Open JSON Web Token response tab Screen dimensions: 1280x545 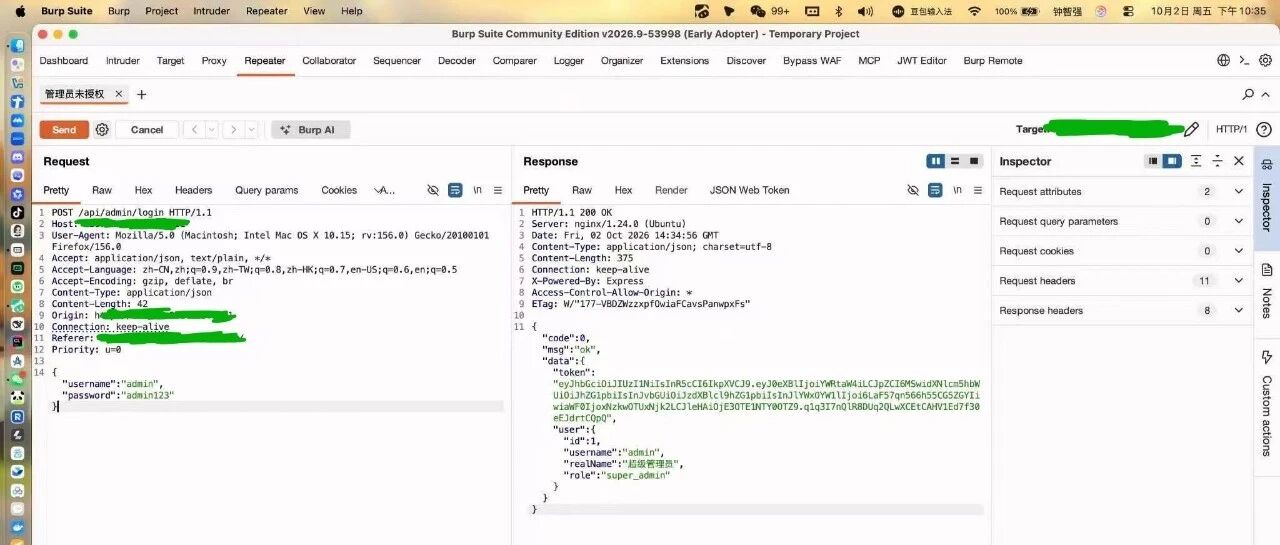(x=749, y=190)
